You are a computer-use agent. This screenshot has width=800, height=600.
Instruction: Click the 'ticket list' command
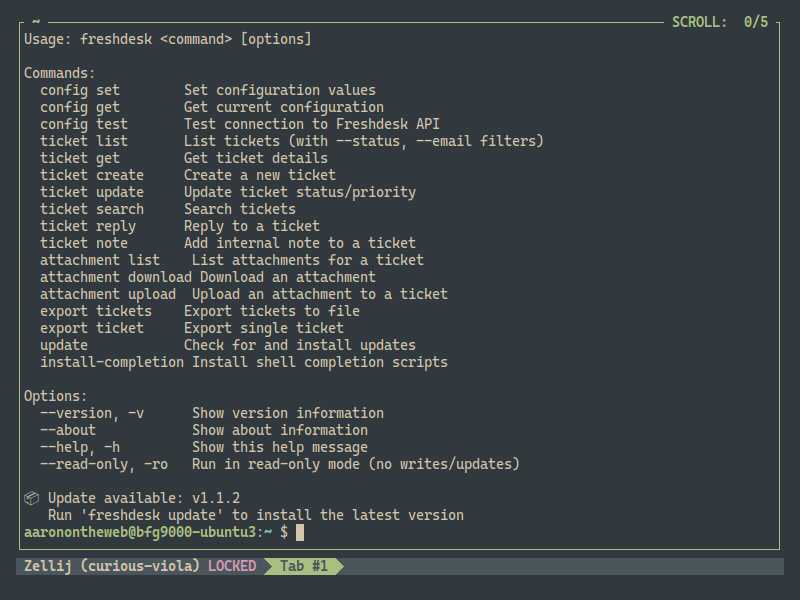tap(84, 141)
